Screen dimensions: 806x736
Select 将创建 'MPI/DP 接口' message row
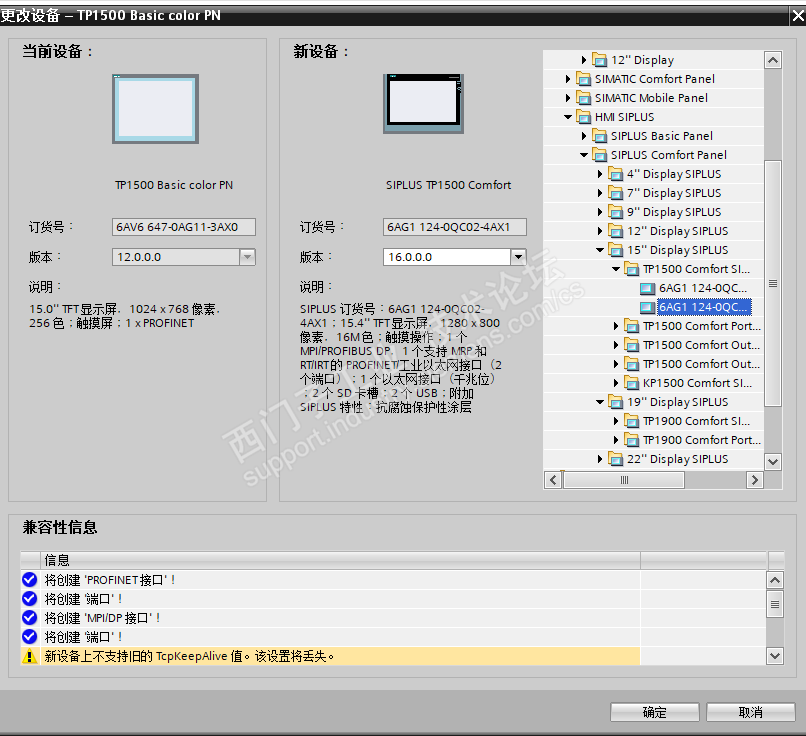click(x=331, y=618)
